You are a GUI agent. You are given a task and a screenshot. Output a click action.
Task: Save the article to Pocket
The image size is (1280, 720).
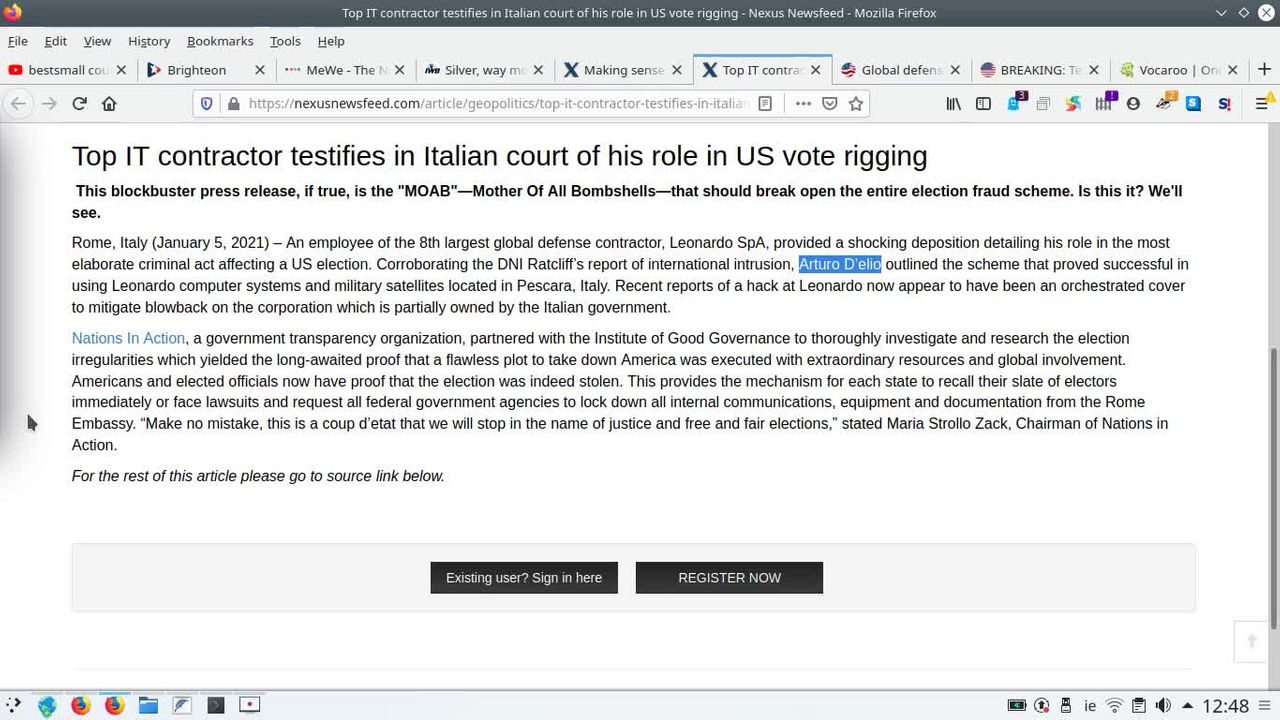(830, 103)
